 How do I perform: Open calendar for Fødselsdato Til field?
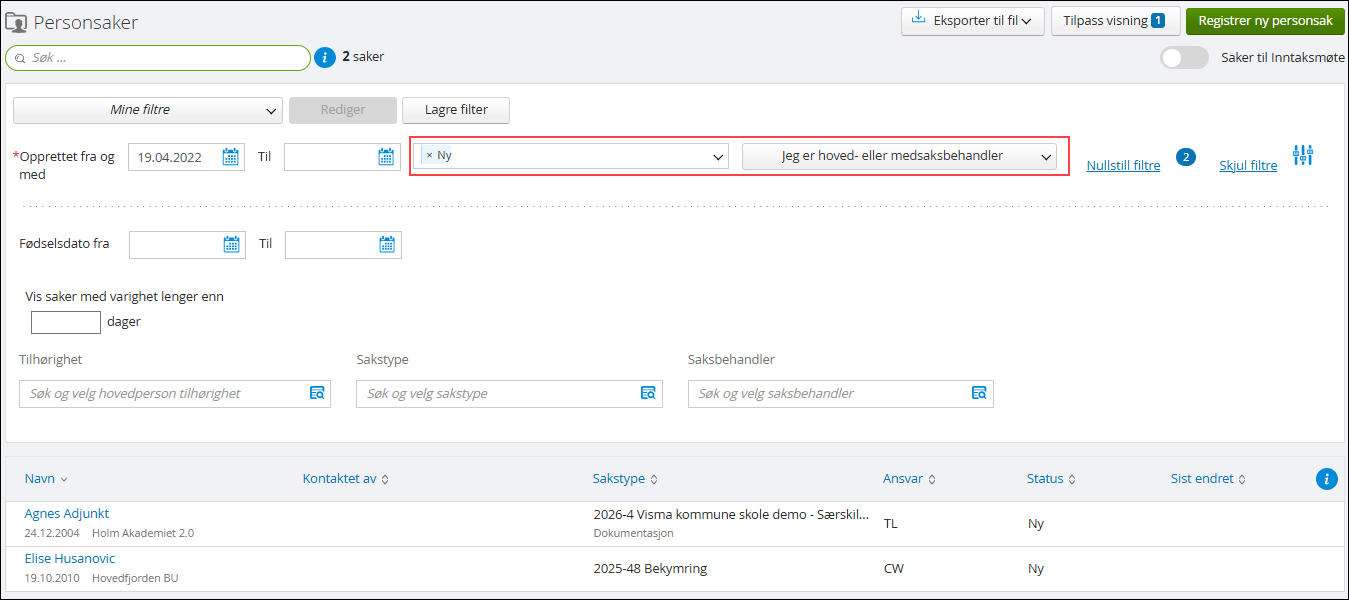pyautogui.click(x=387, y=244)
